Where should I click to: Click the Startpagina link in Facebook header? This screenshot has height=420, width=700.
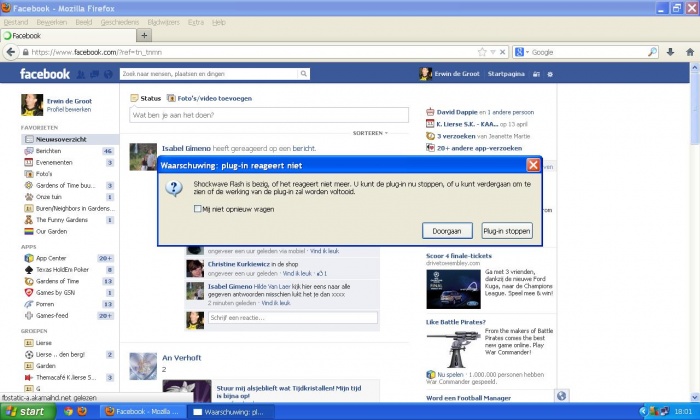(507, 74)
